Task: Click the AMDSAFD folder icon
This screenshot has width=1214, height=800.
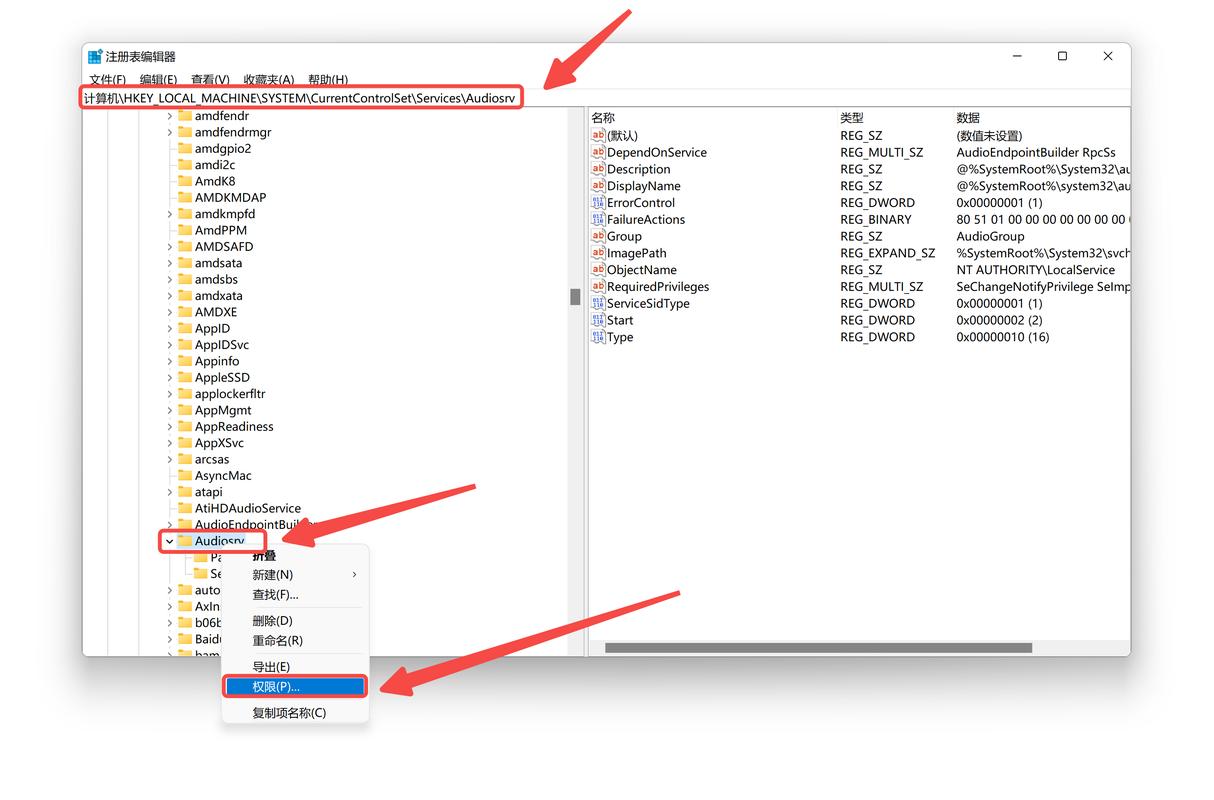Action: click(185, 246)
